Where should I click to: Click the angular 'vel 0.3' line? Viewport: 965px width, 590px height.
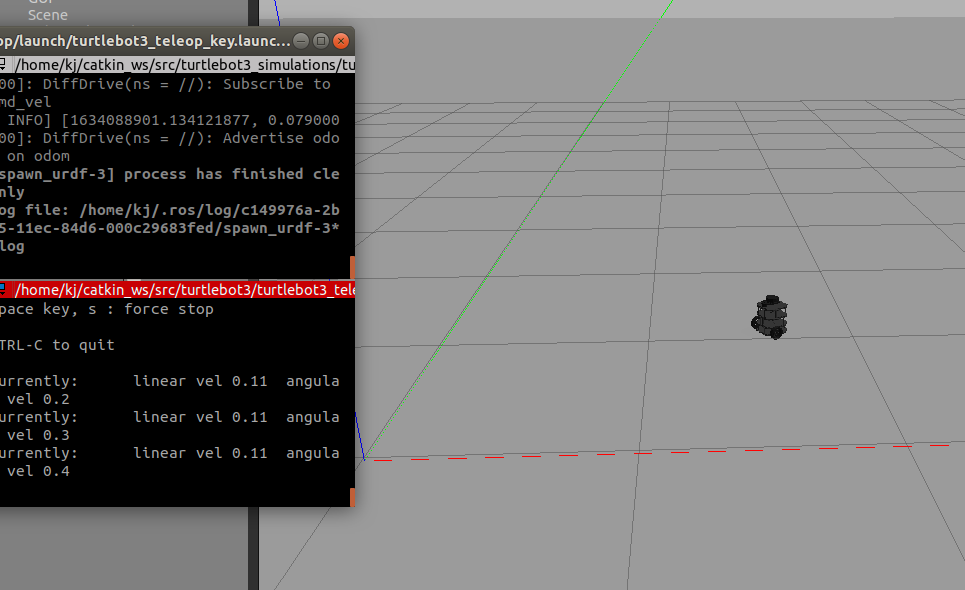tap(38, 436)
